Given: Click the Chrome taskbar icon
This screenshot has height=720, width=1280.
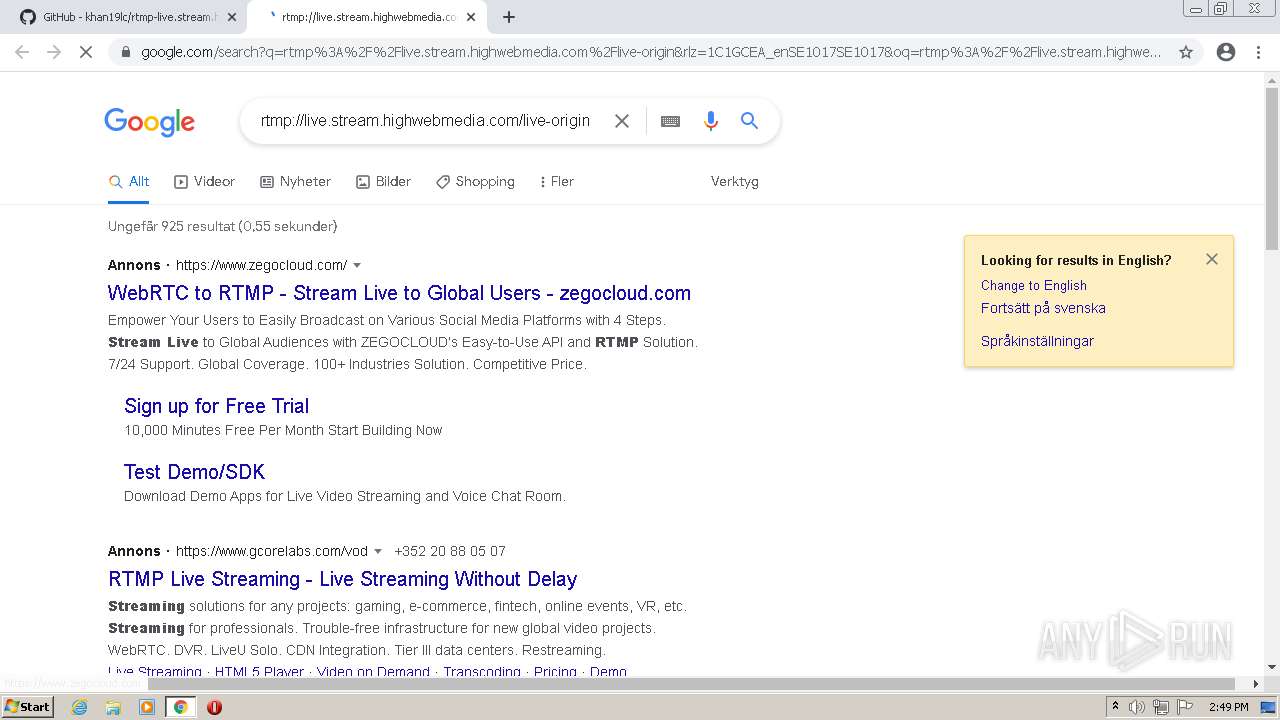Looking at the screenshot, I should coord(180,707).
